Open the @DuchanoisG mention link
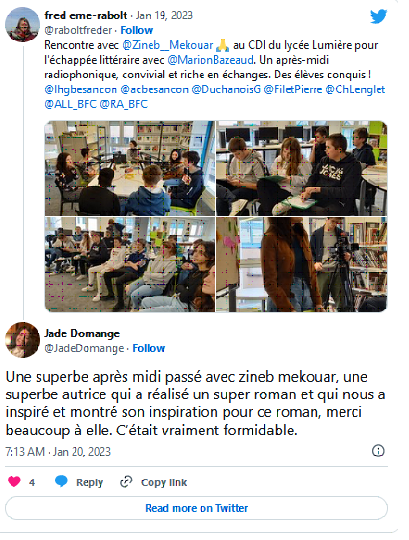This screenshot has width=409, height=540. click(x=226, y=90)
